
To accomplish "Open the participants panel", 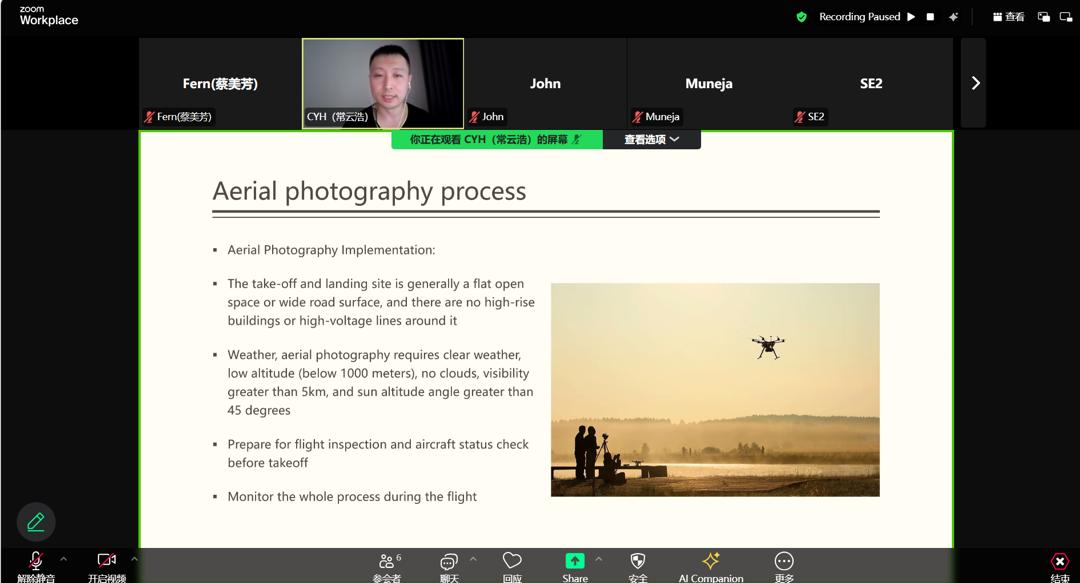I will click(387, 563).
